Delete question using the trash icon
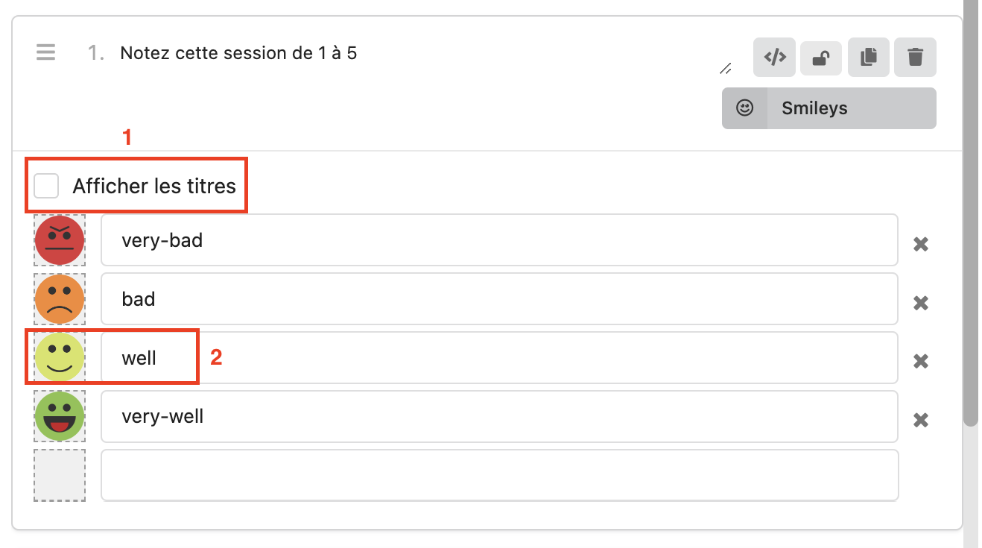 pyautogui.click(x=915, y=58)
